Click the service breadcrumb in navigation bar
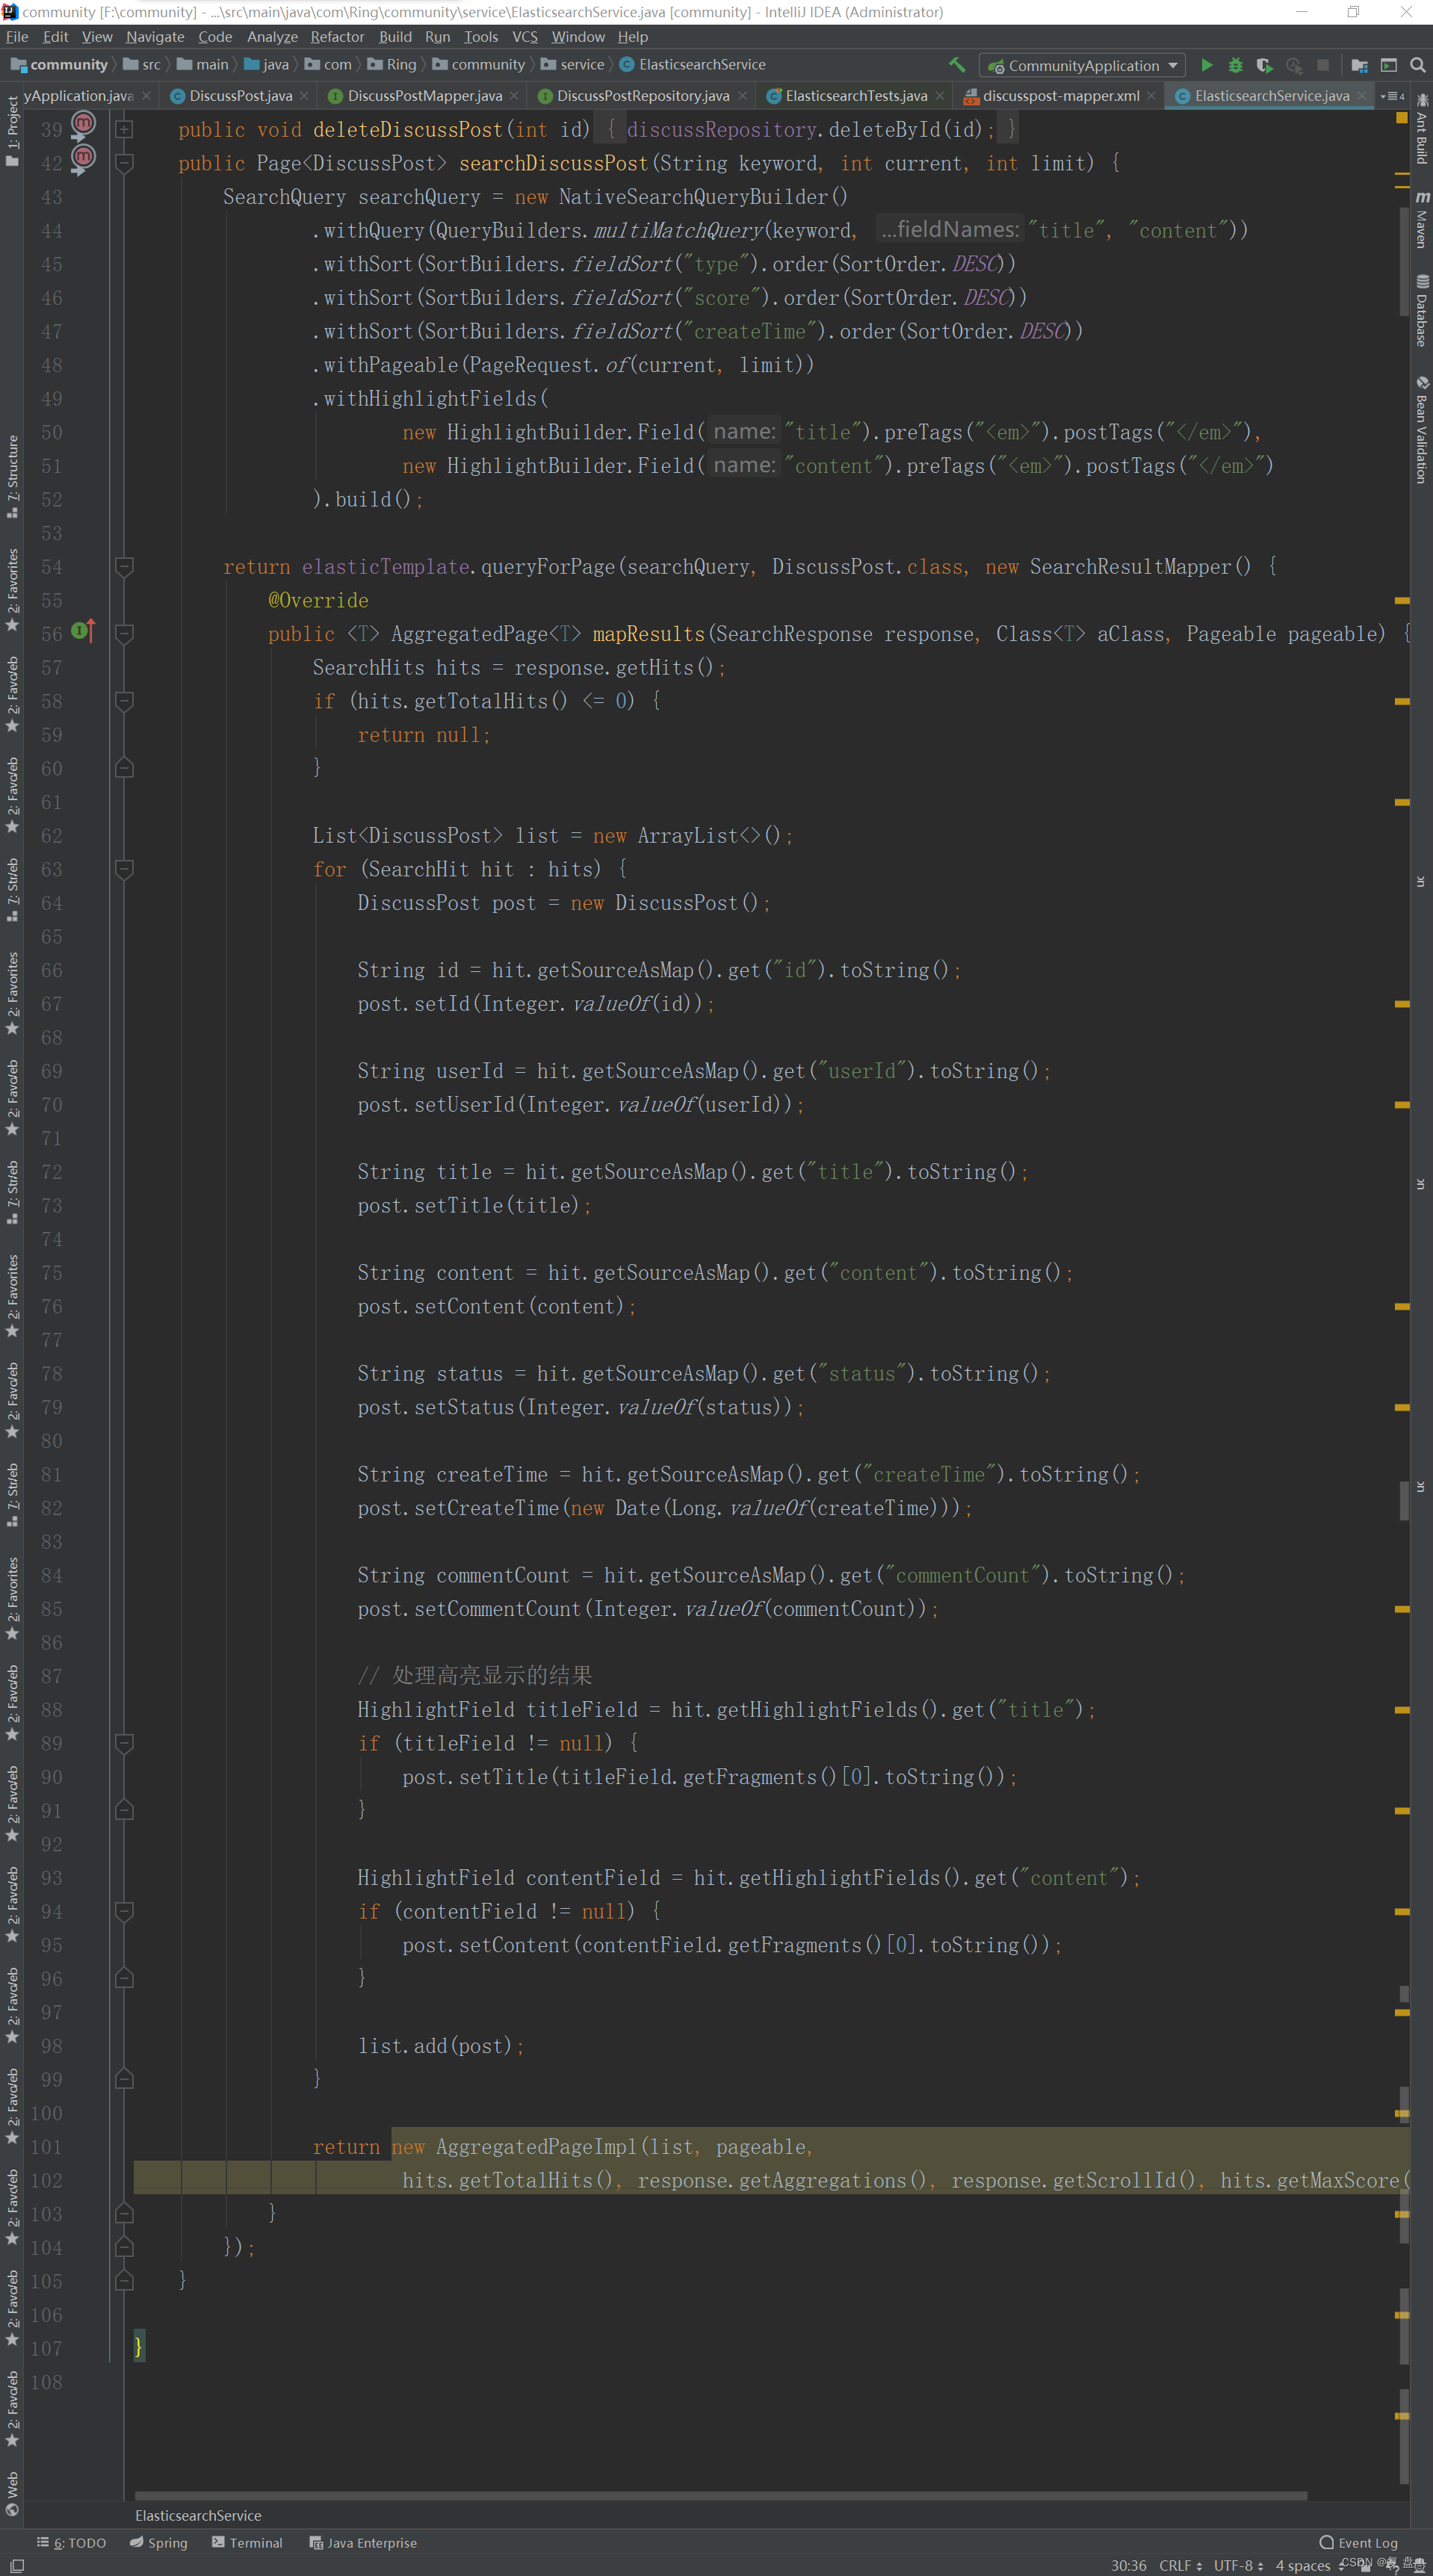 (573, 65)
